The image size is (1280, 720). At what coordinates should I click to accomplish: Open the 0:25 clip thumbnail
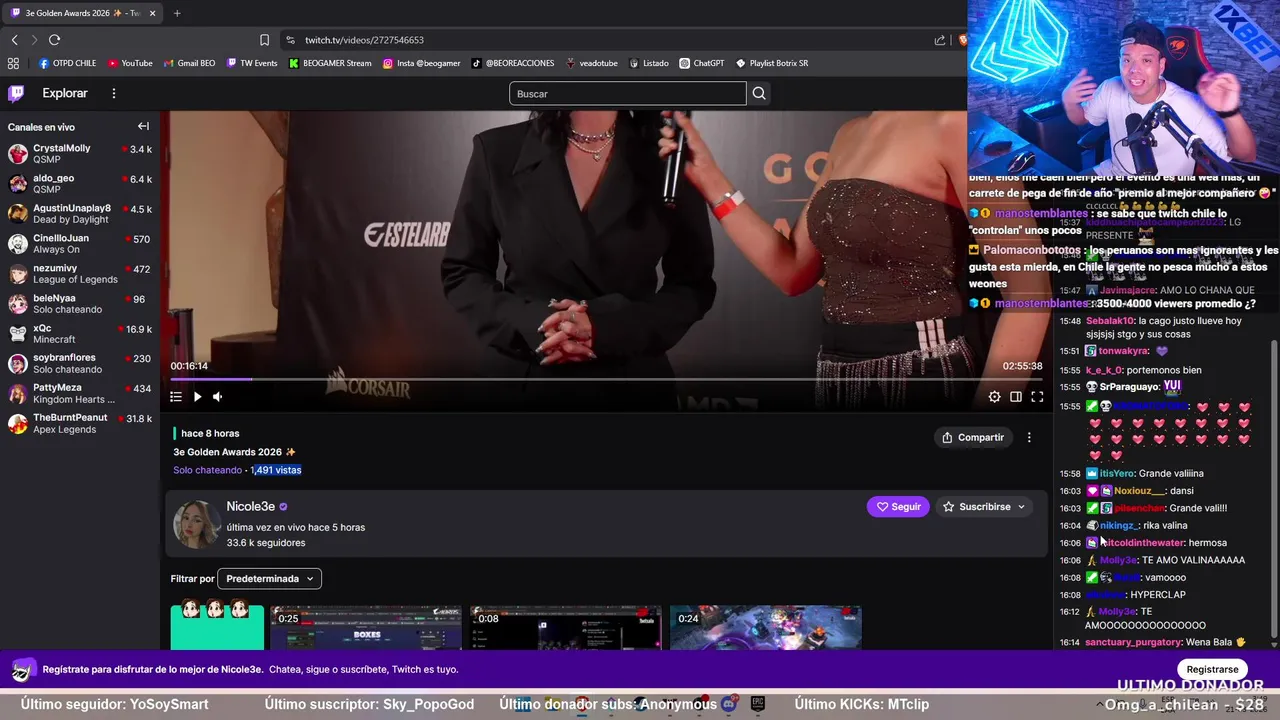(x=366, y=628)
